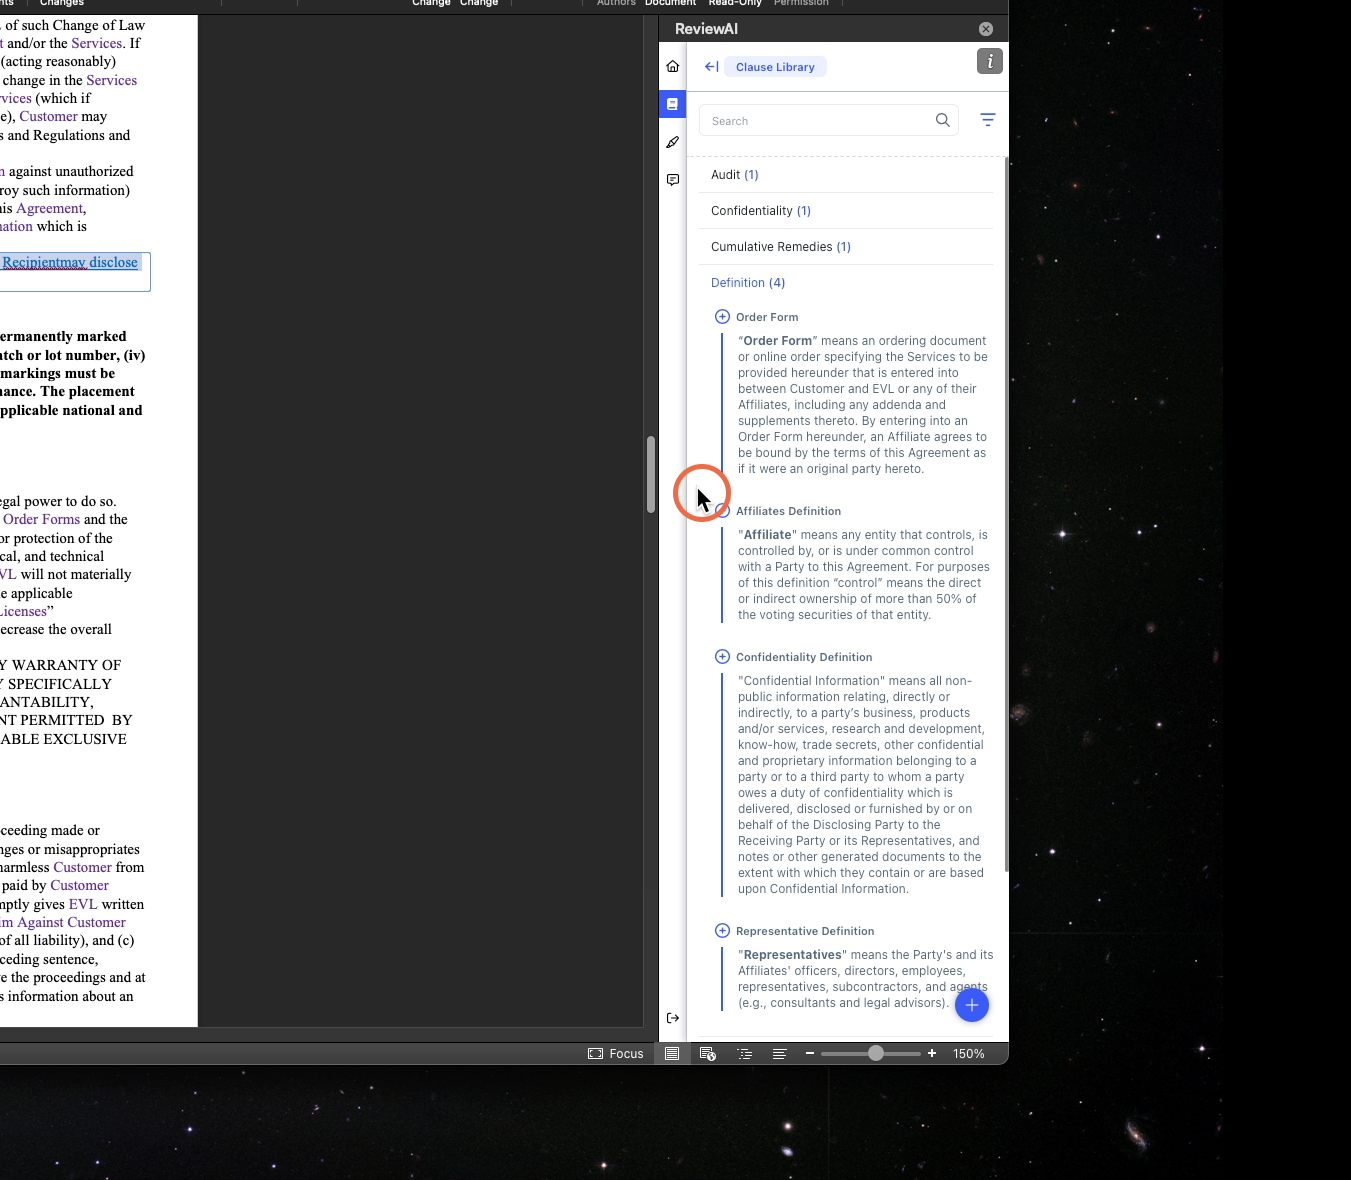Insert the Representative Definition clause with plus icon
The image size is (1351, 1180).
point(723,931)
